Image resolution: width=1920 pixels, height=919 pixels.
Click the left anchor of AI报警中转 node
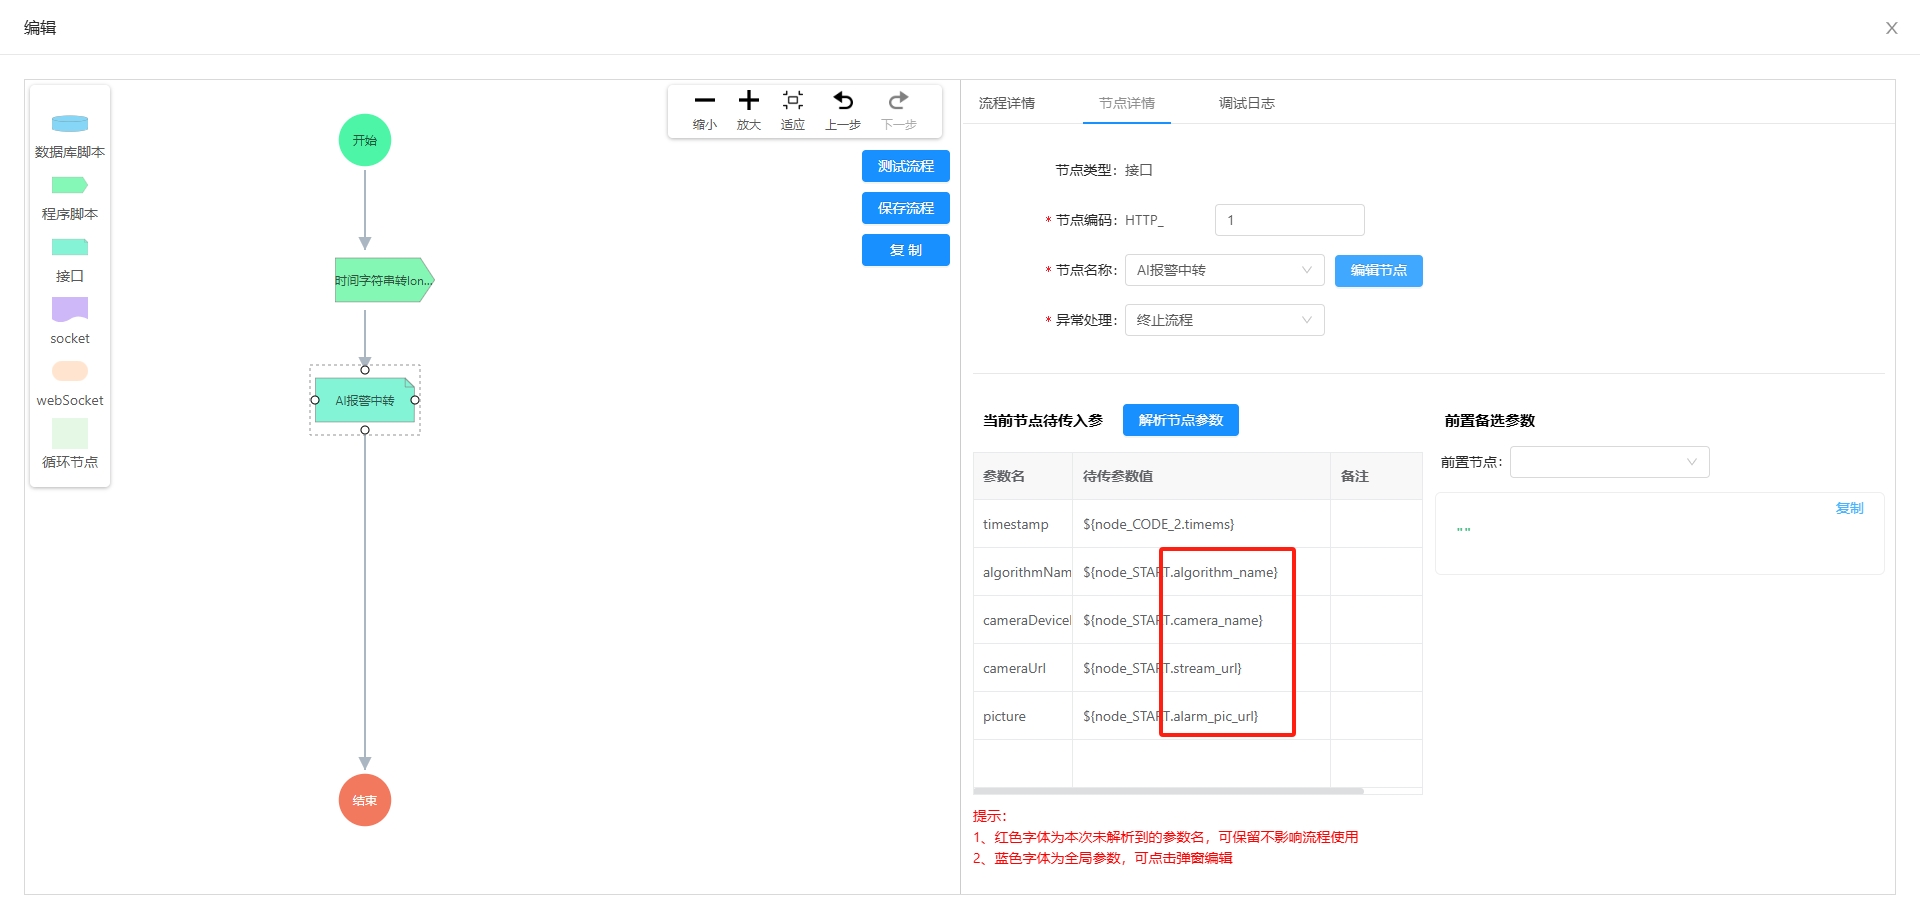(315, 400)
